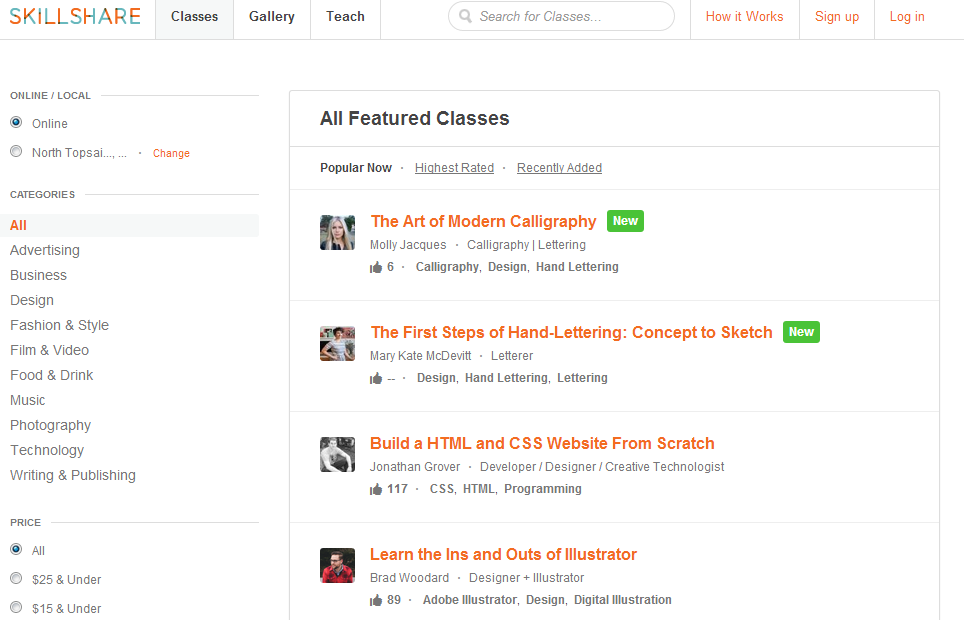964x620 pixels.
Task: Click the Skillshare logo
Action: click(75, 16)
